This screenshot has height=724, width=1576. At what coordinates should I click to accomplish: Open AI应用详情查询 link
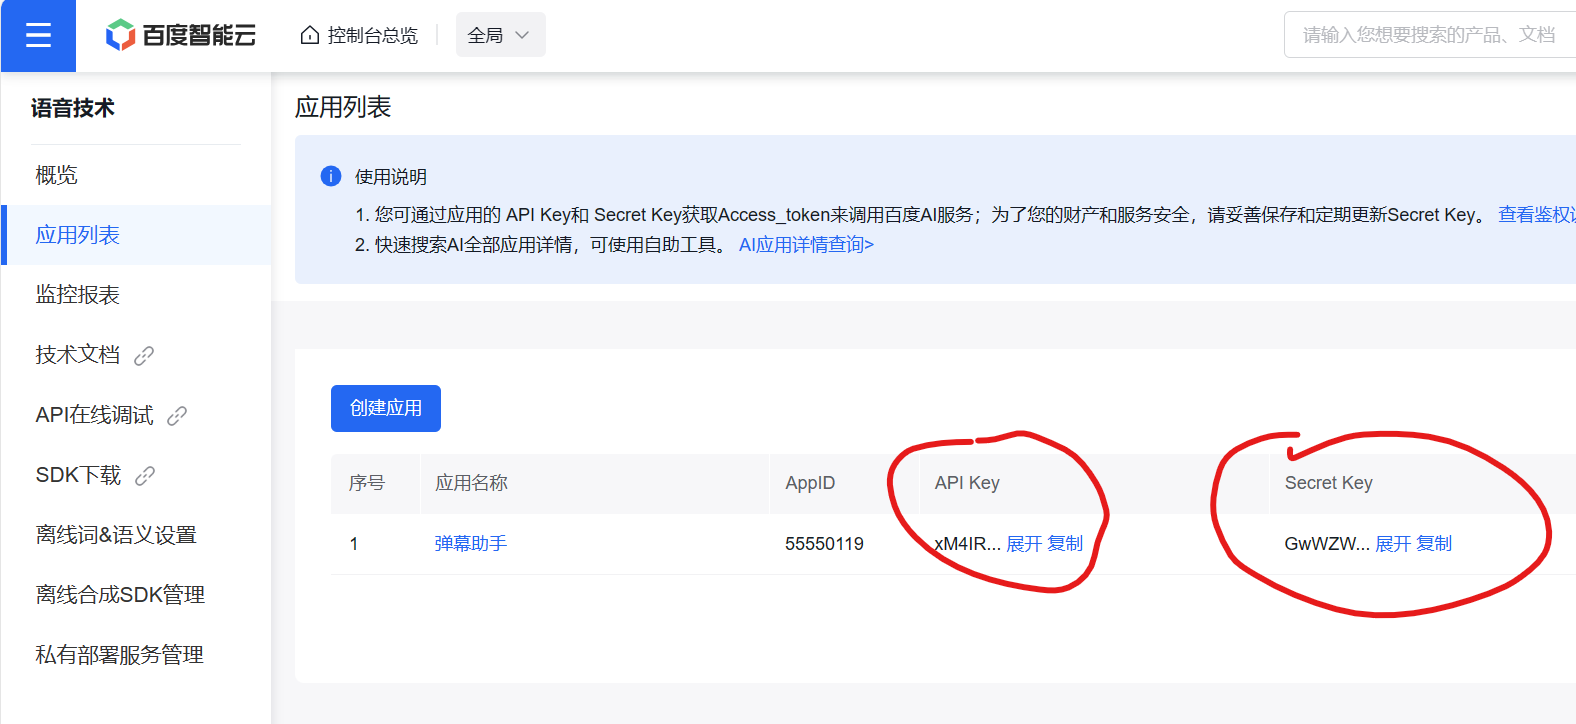point(806,245)
